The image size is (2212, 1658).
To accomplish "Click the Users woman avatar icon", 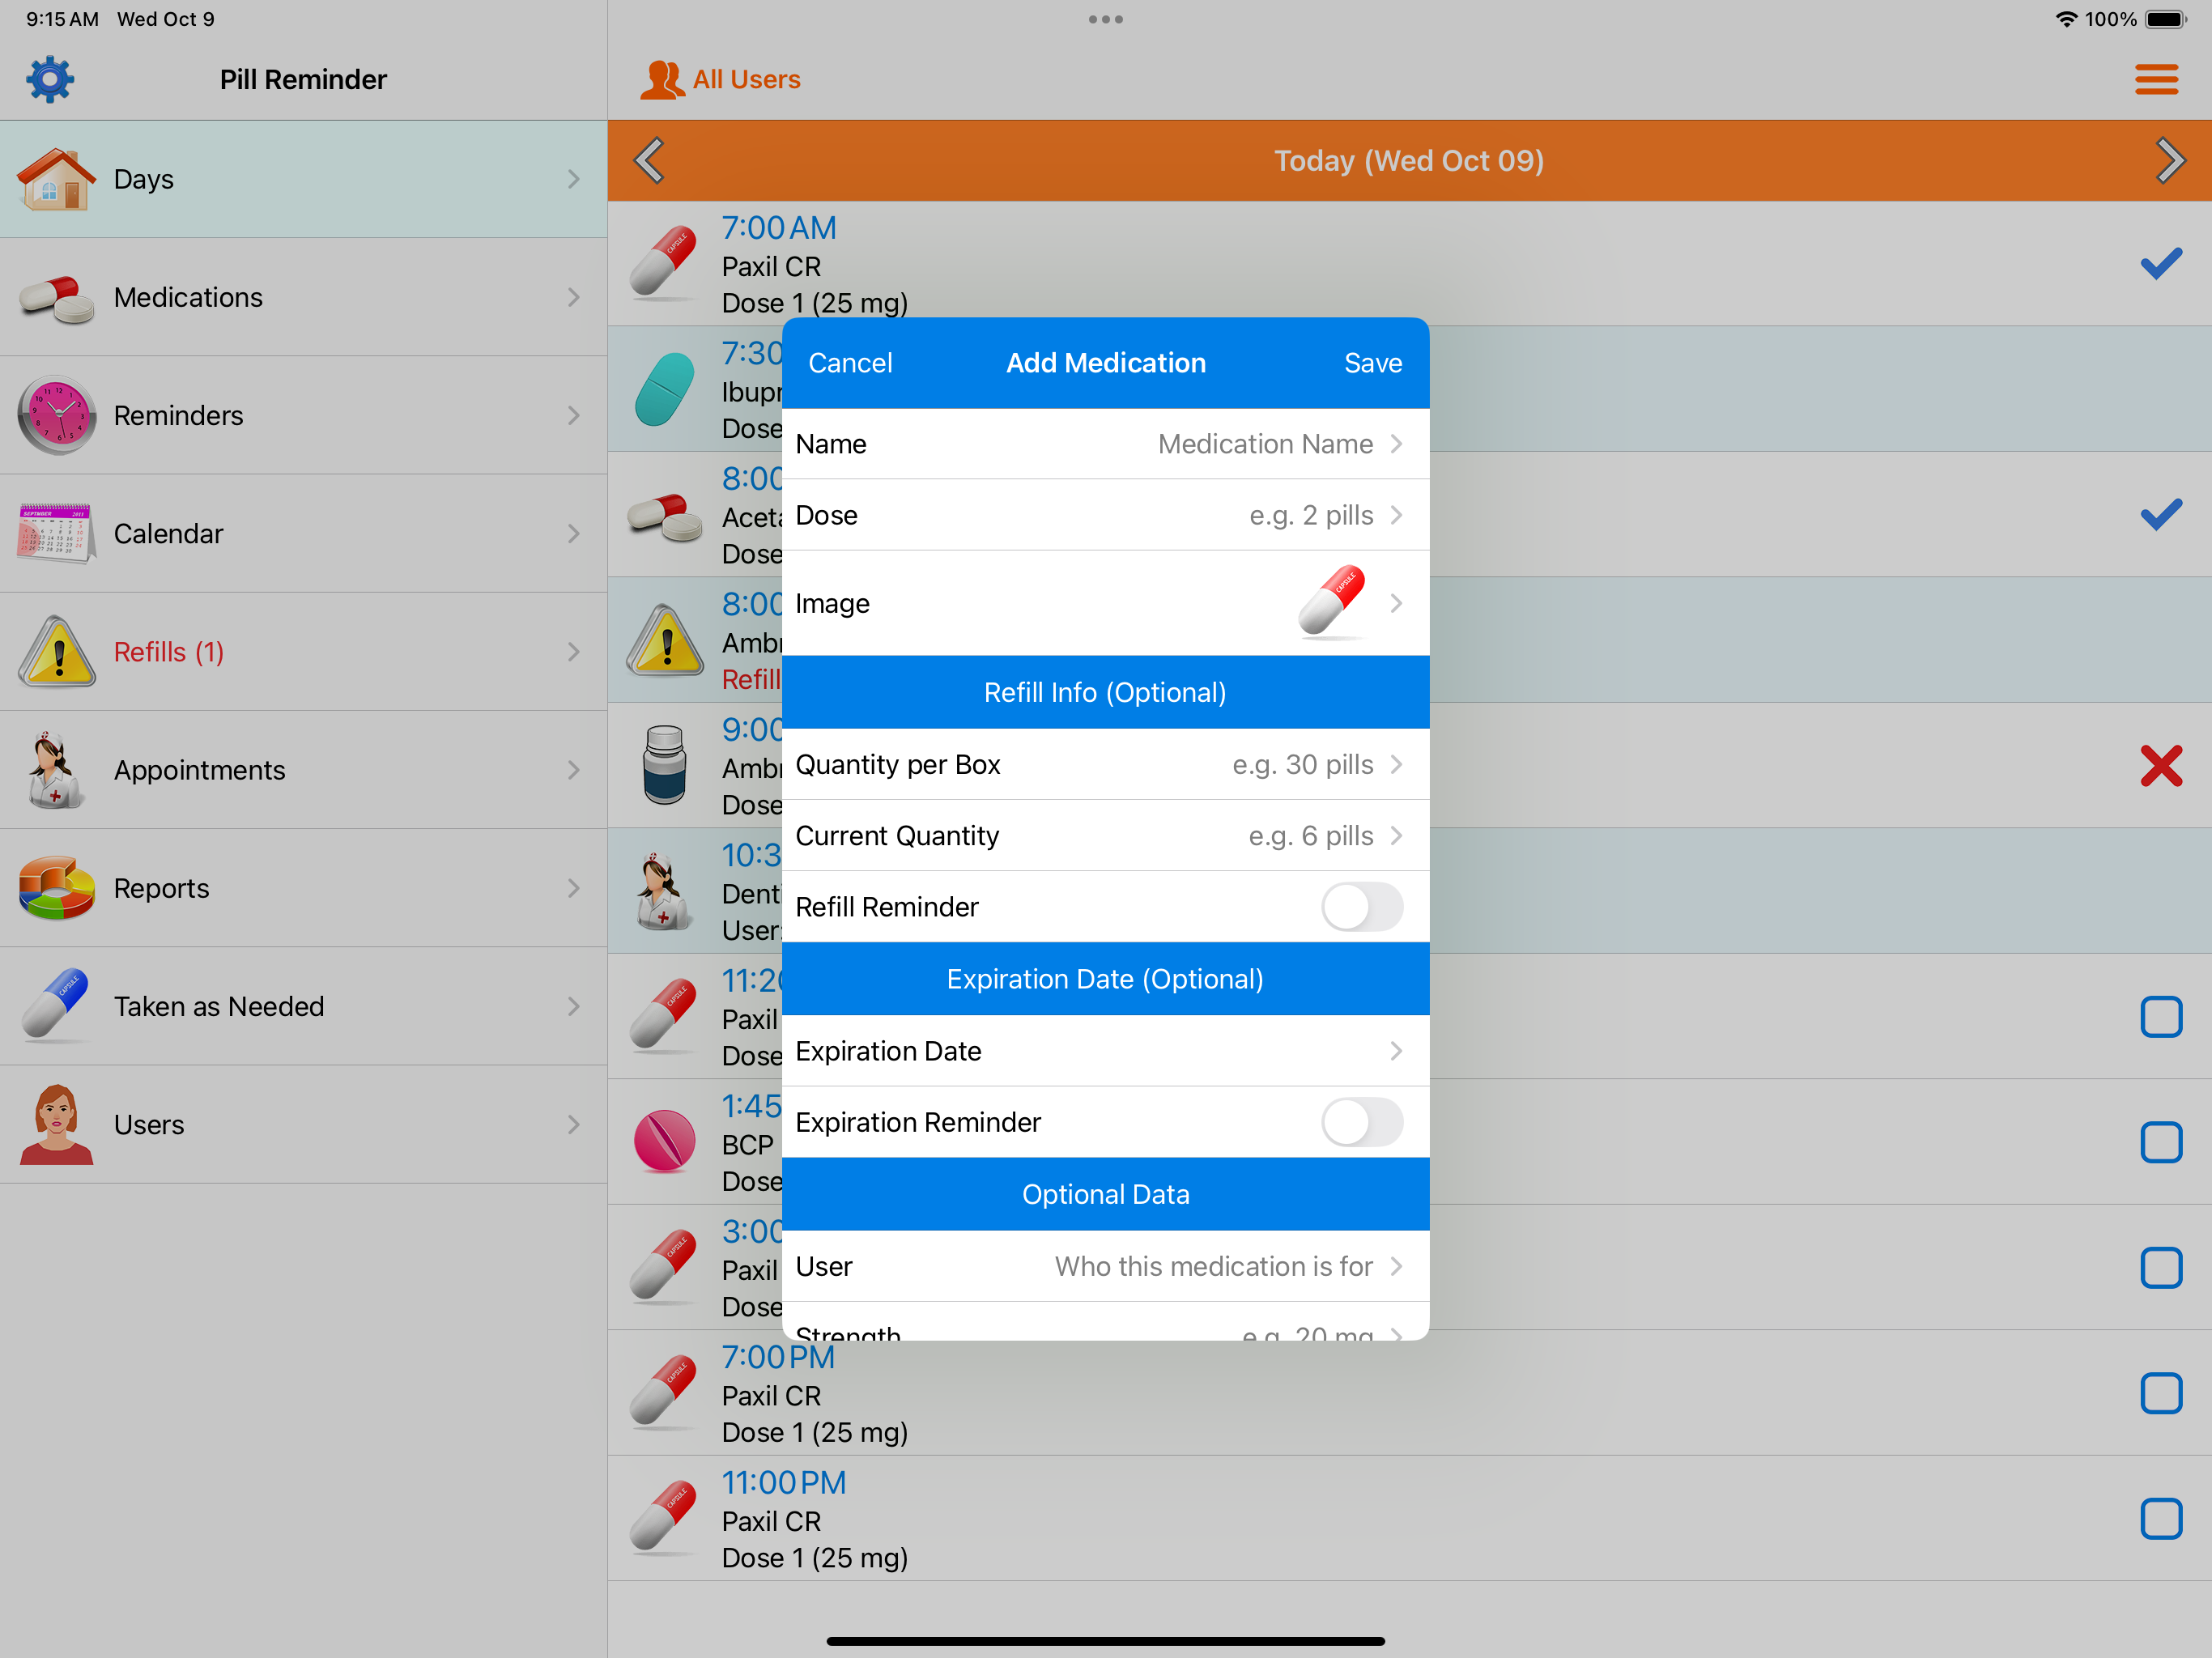I will tap(56, 1124).
